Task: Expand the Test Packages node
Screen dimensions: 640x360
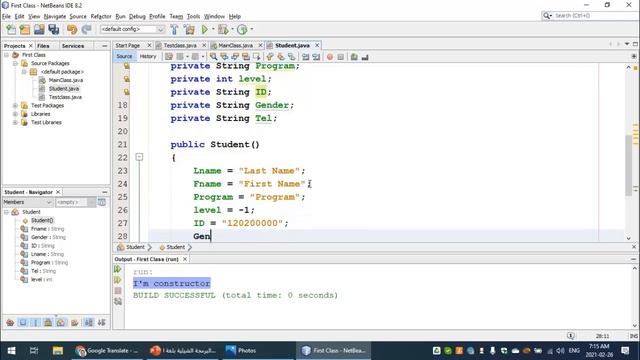Action: [15, 105]
